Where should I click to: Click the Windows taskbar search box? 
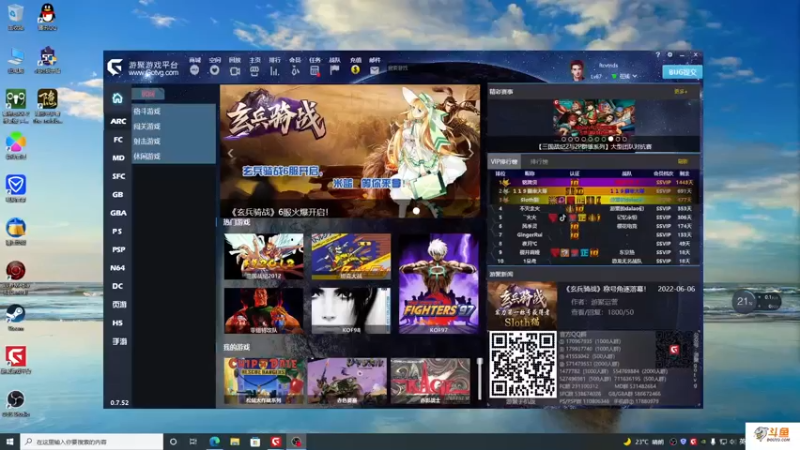click(x=92, y=441)
